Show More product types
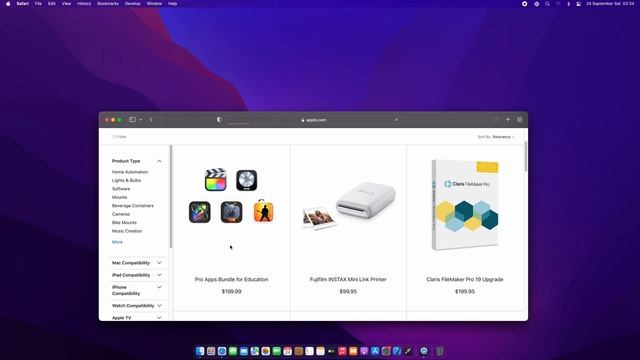Image resolution: width=640 pixels, height=360 pixels. (117, 242)
